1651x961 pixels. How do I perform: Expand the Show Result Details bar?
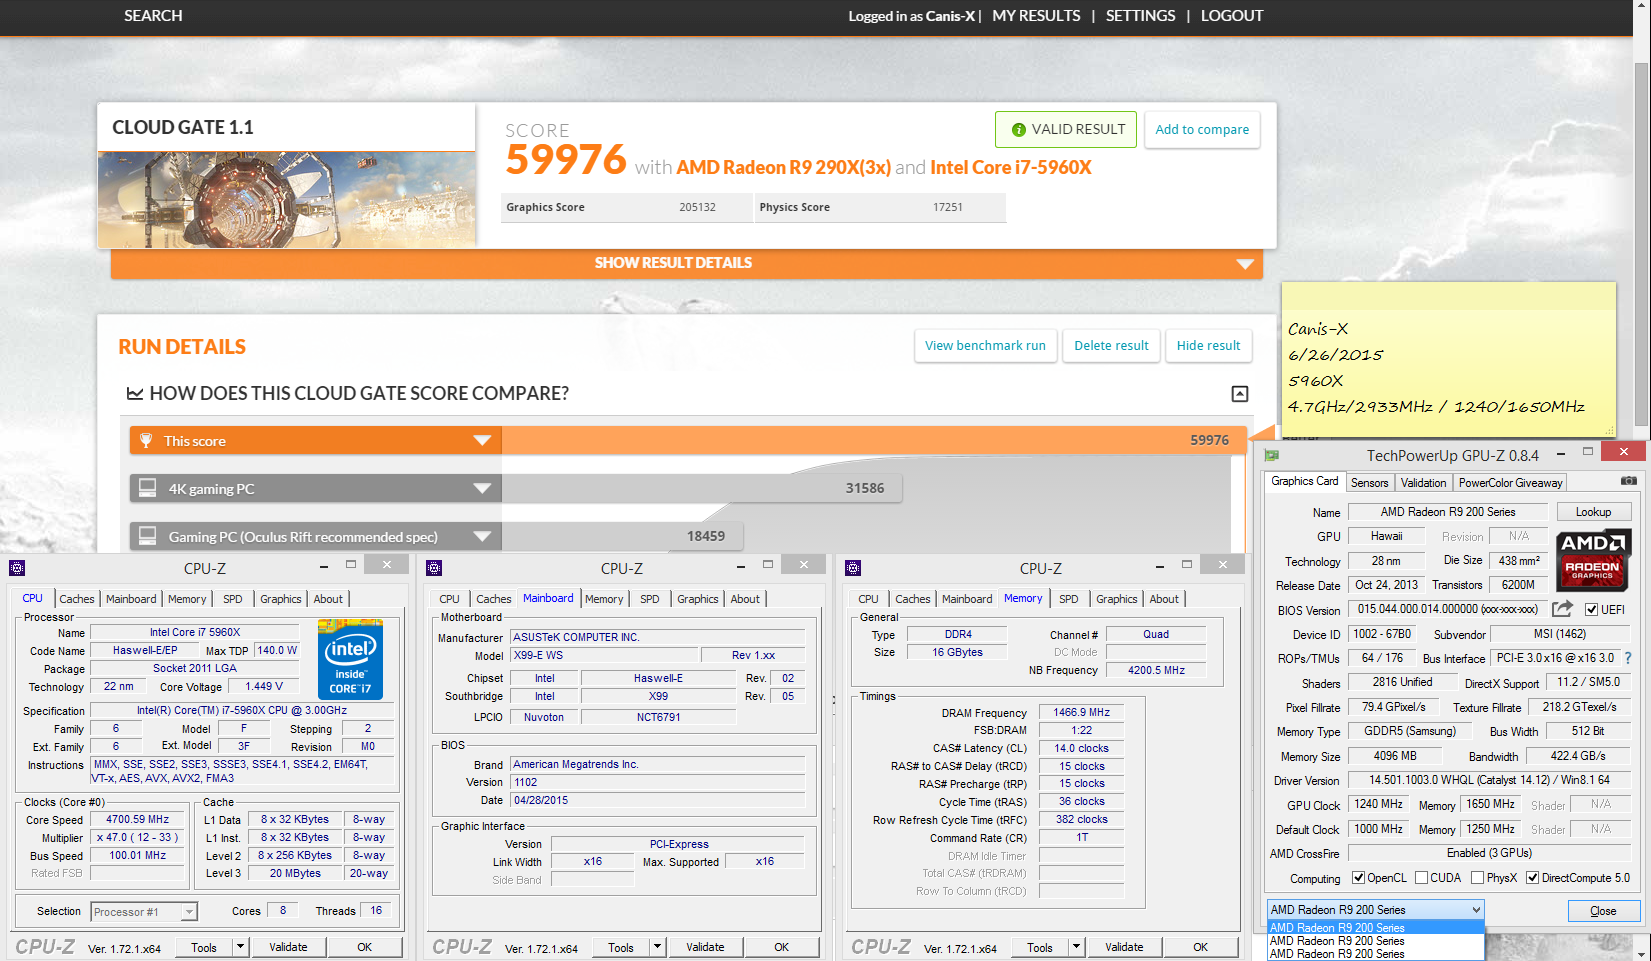coord(687,263)
